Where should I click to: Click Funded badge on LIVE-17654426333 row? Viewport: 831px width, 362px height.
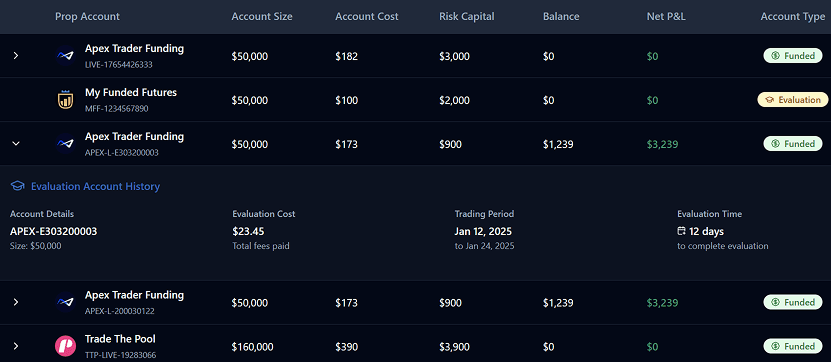pos(792,56)
